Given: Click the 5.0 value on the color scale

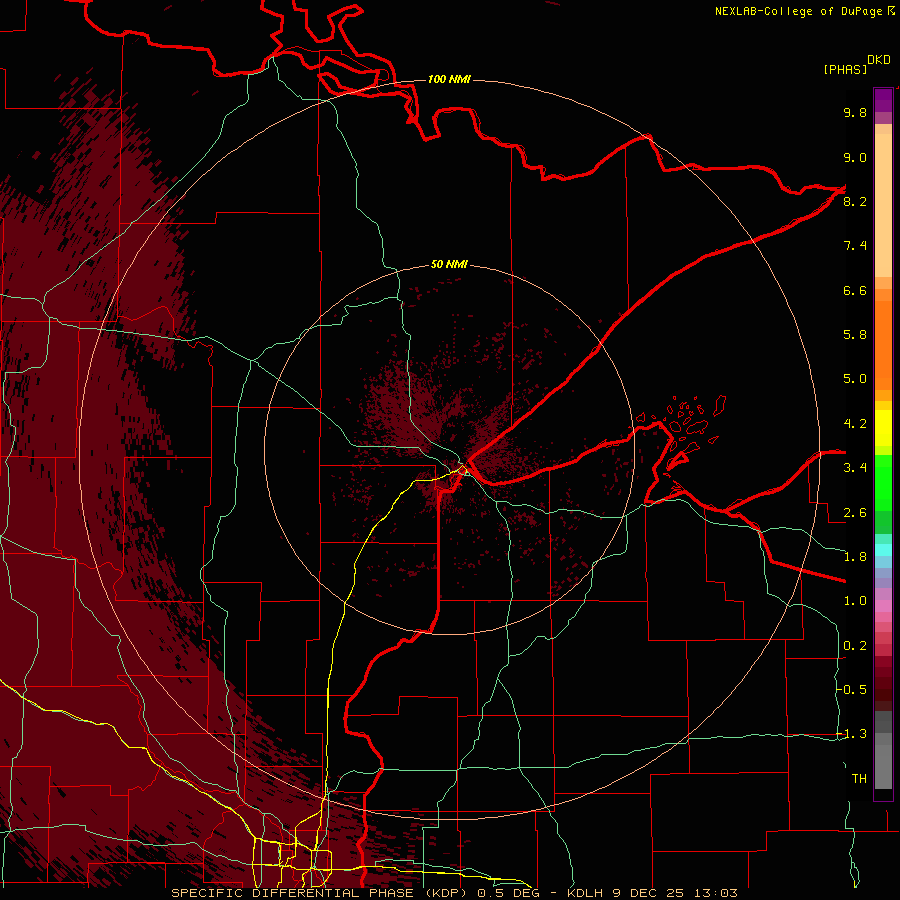Looking at the screenshot, I should coord(855,379).
